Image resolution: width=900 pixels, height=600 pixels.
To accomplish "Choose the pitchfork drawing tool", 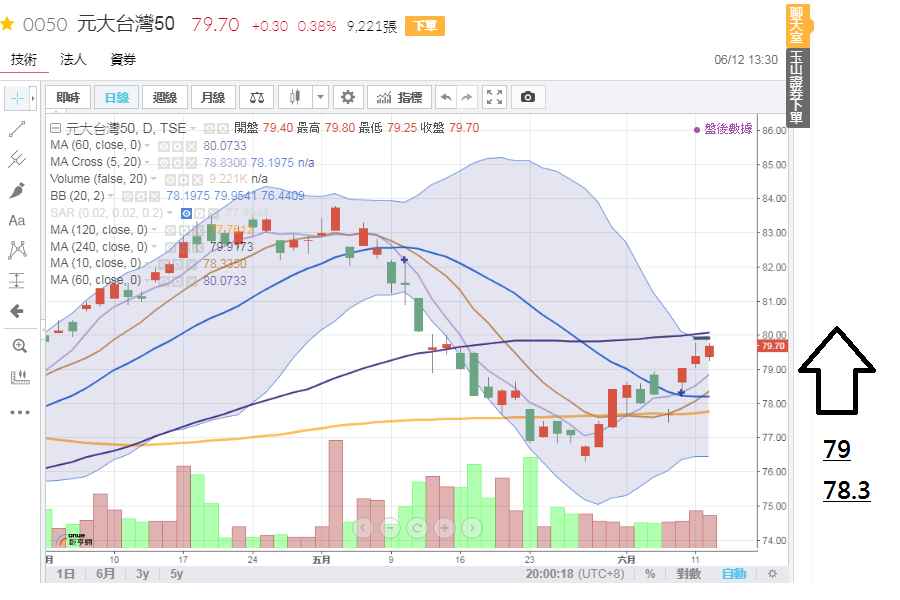I will click(17, 159).
